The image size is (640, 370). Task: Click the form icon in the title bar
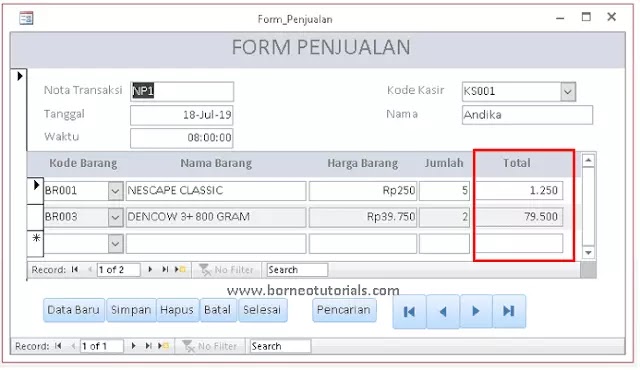[26, 18]
